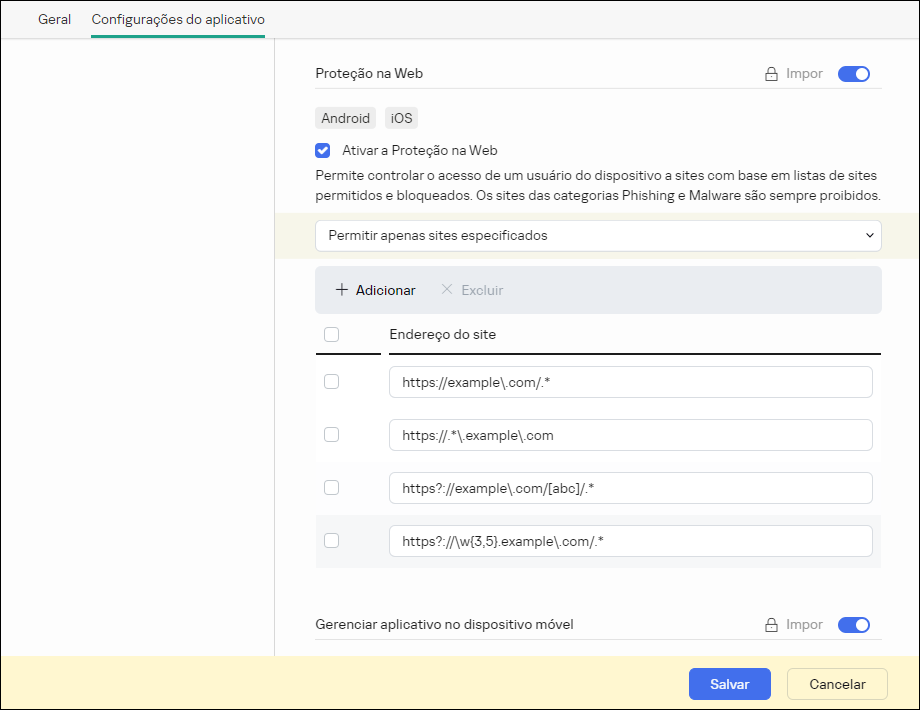Toggle the Gerenciar aplicativo Impor switch
920x710 pixels.
coord(853,625)
